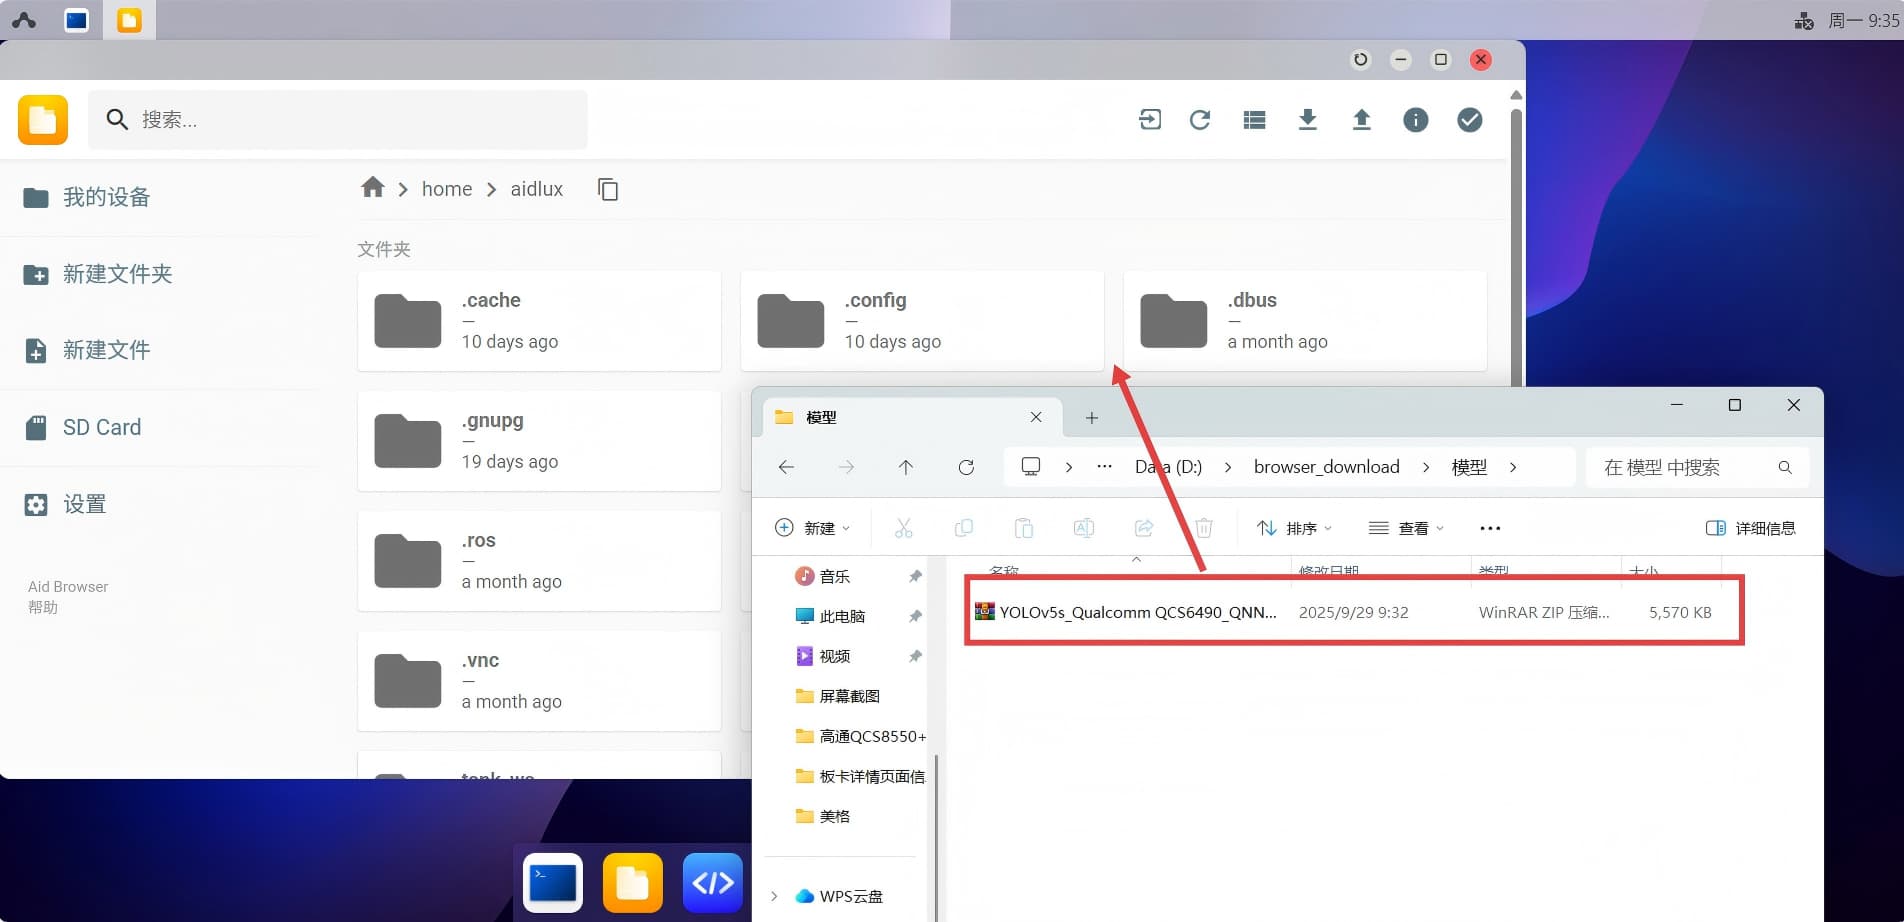The image size is (1904, 922).
Task: Click the select-all checkmark circle icon
Action: pos(1469,120)
